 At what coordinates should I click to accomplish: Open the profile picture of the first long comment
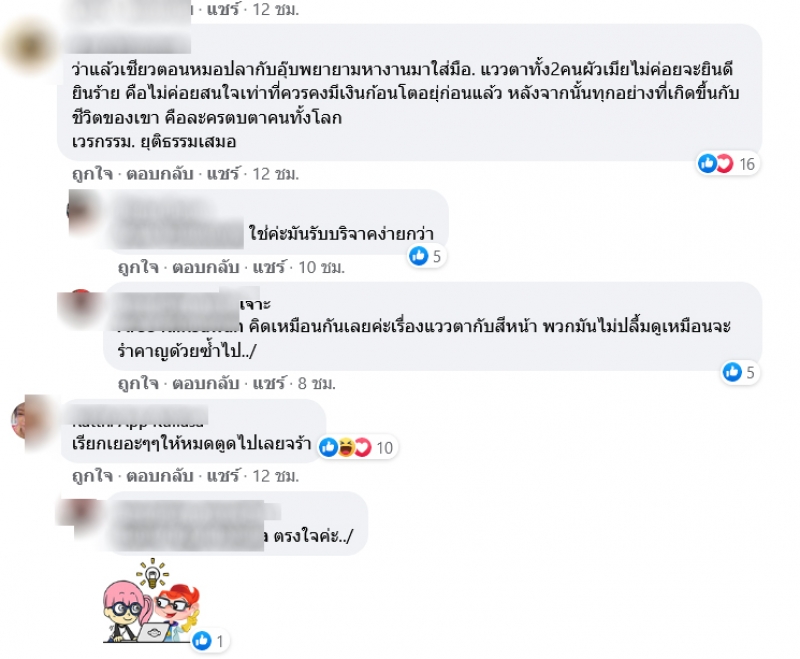[x=29, y=47]
